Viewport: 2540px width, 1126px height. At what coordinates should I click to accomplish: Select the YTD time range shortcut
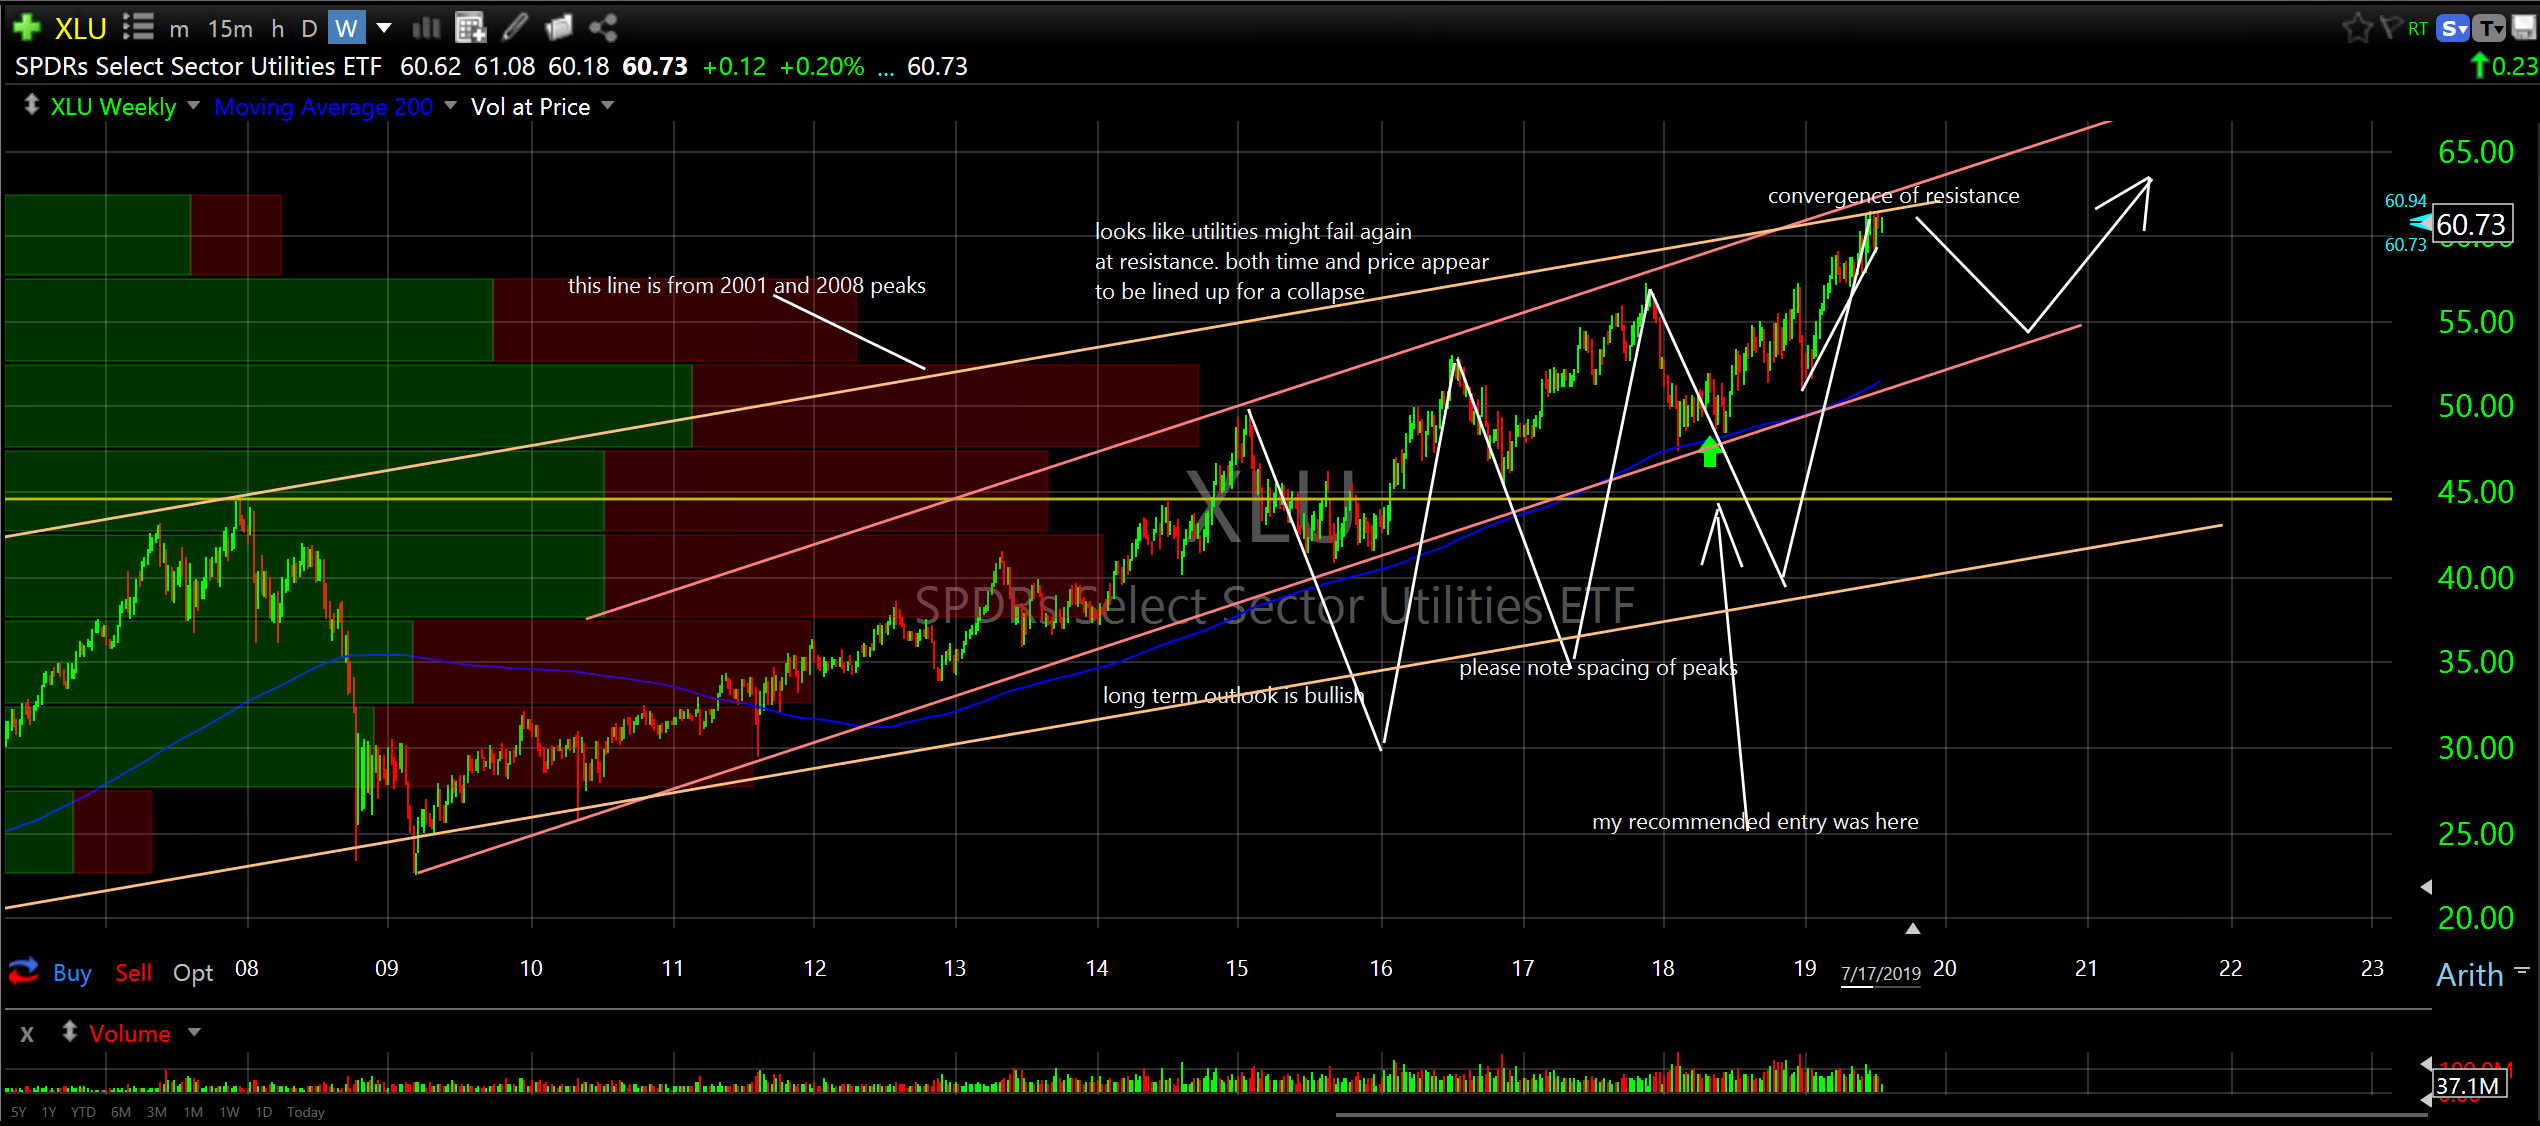click(x=83, y=1112)
